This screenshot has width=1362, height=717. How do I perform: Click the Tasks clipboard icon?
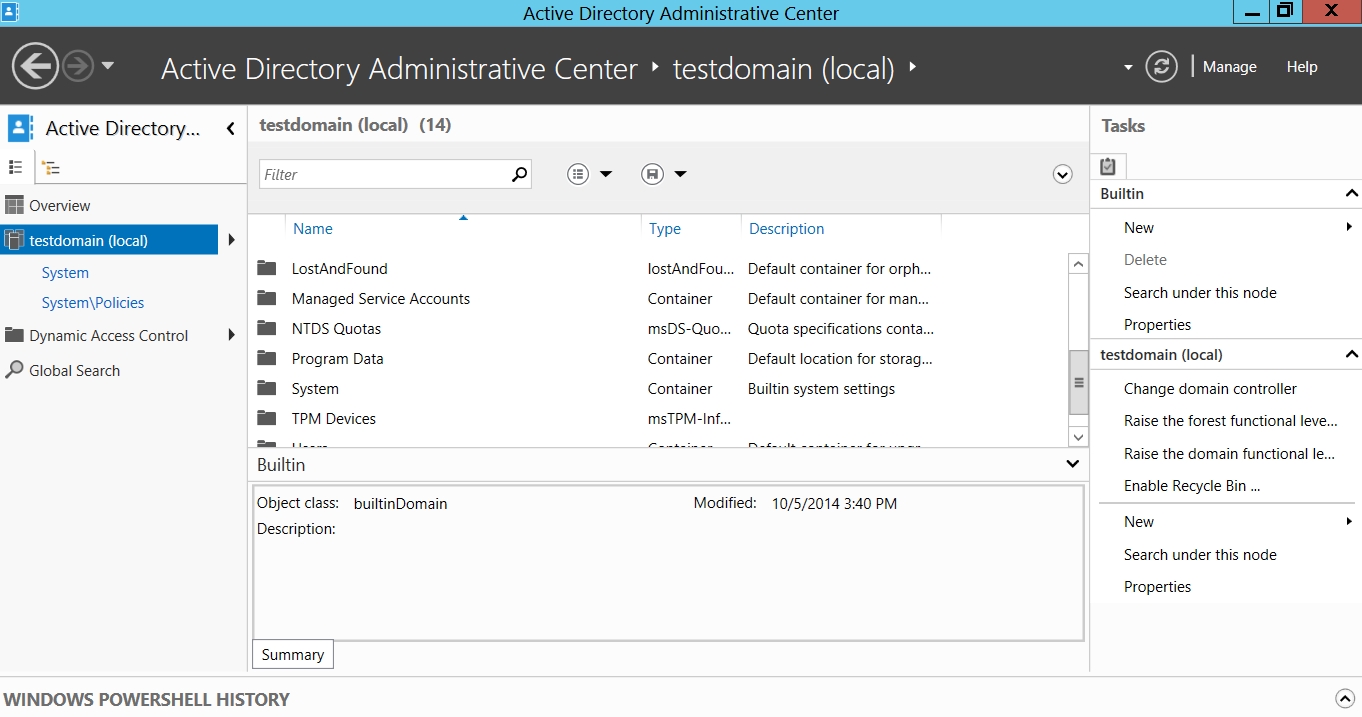click(x=1108, y=167)
